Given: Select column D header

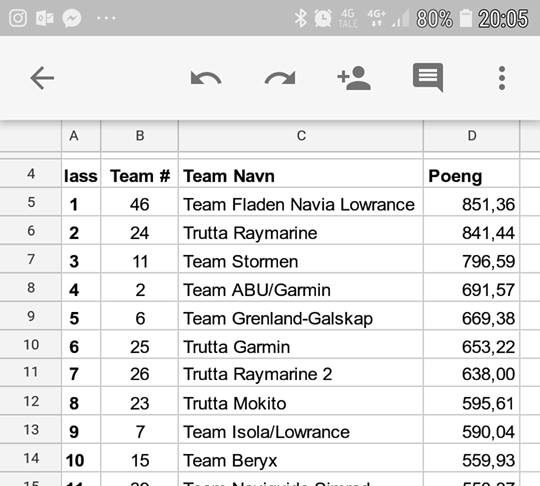Looking at the screenshot, I should [471, 136].
